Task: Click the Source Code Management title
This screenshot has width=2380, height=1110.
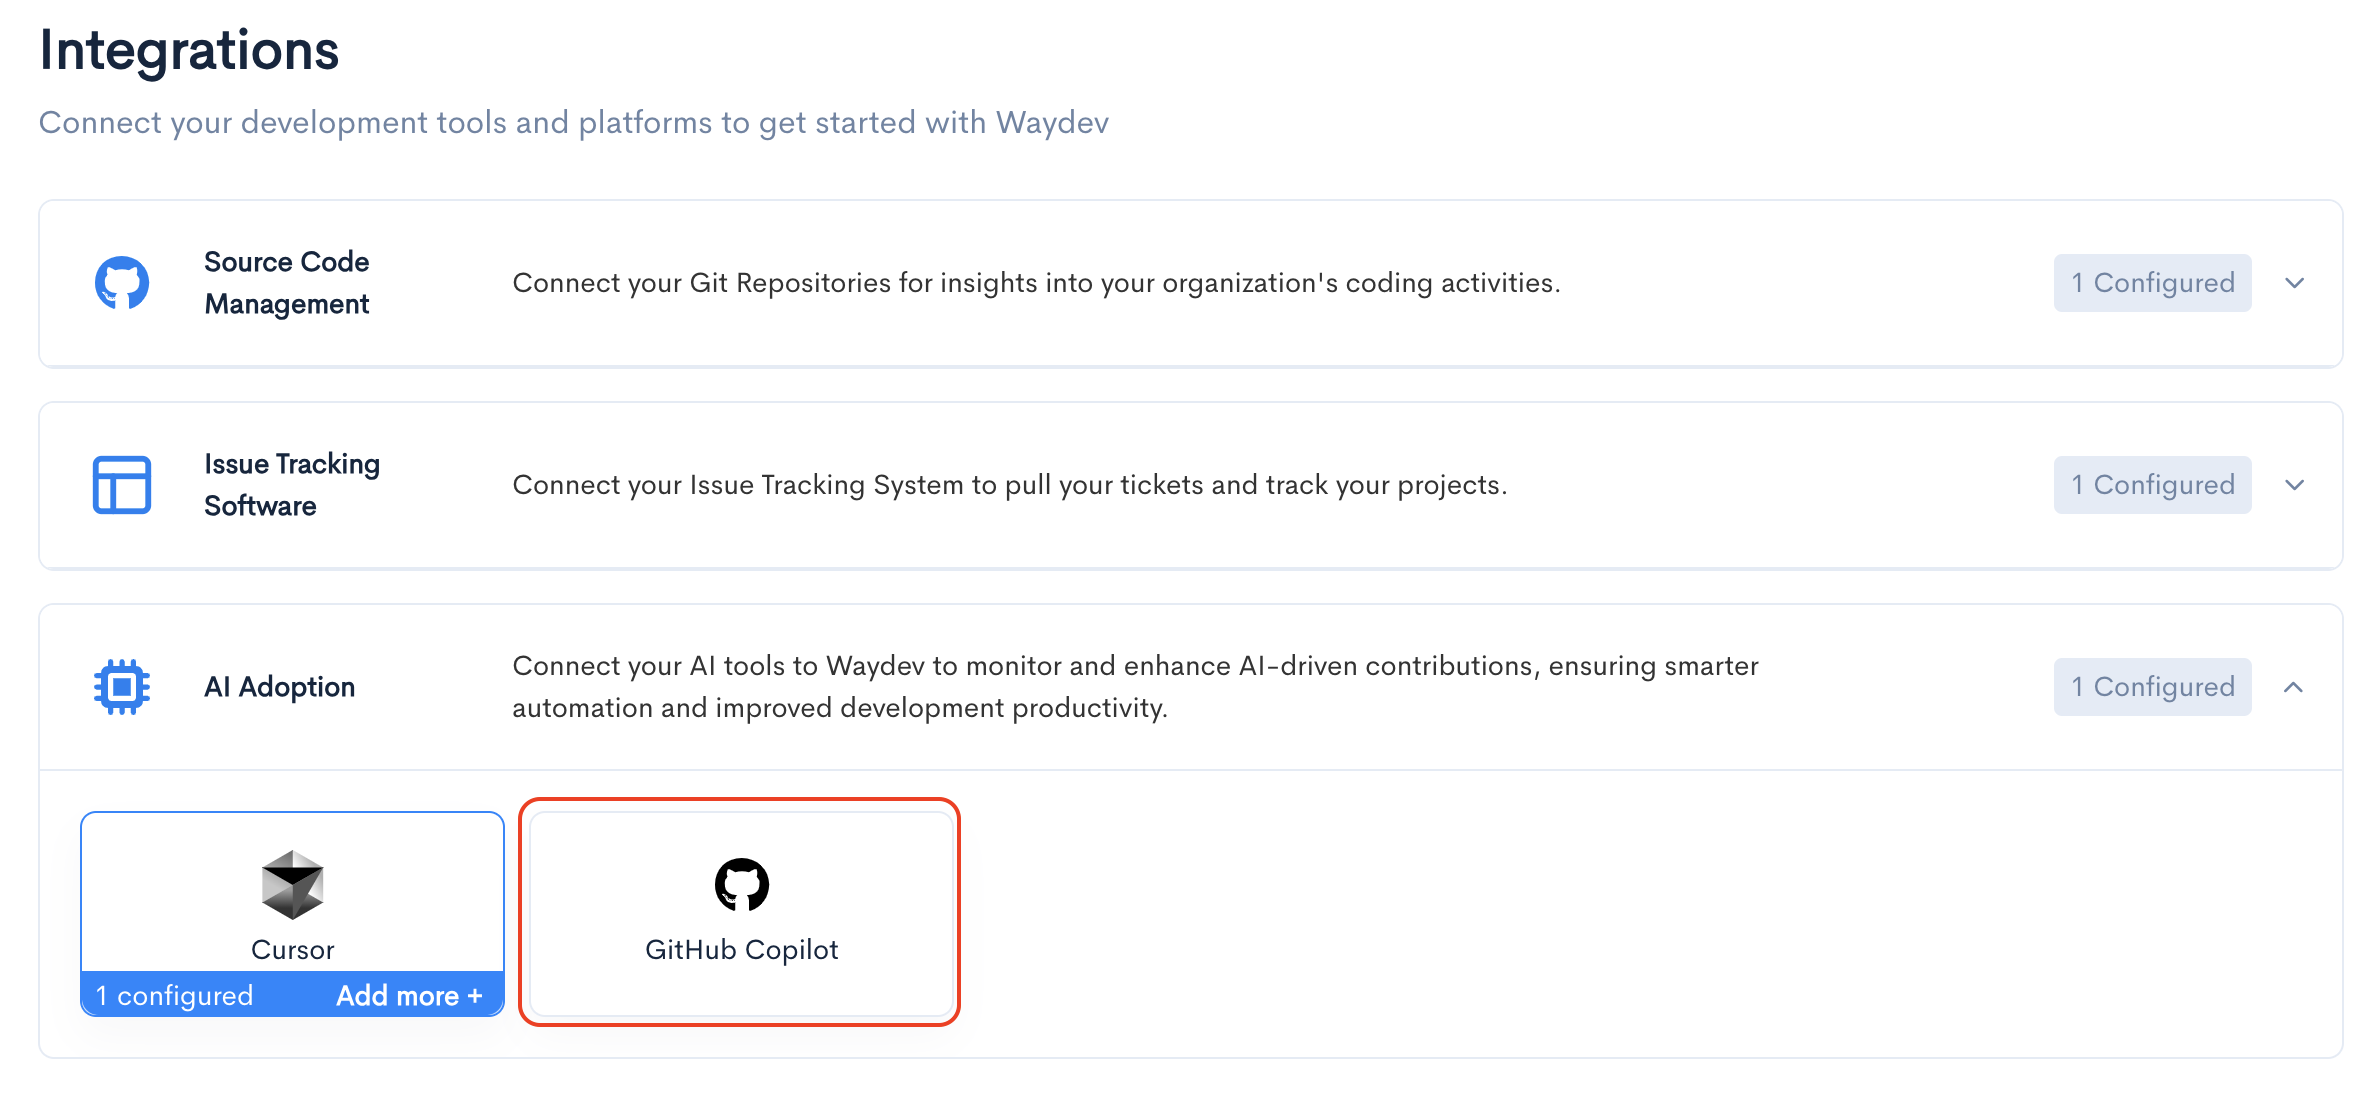Action: tap(286, 283)
